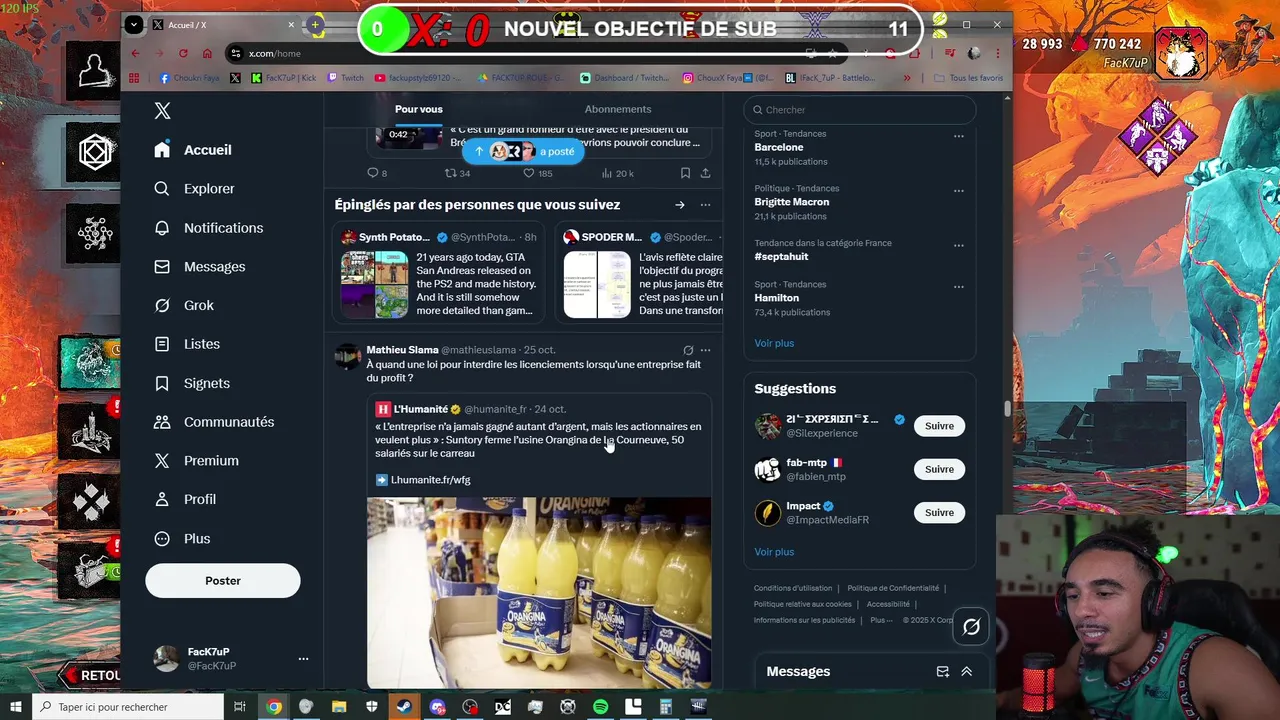The image size is (1280, 720).
Task: Click arrow next to Épinglés heading
Action: [x=680, y=205]
